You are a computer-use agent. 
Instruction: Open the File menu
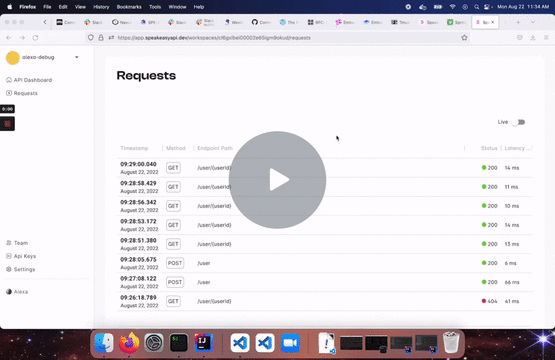click(47, 7)
